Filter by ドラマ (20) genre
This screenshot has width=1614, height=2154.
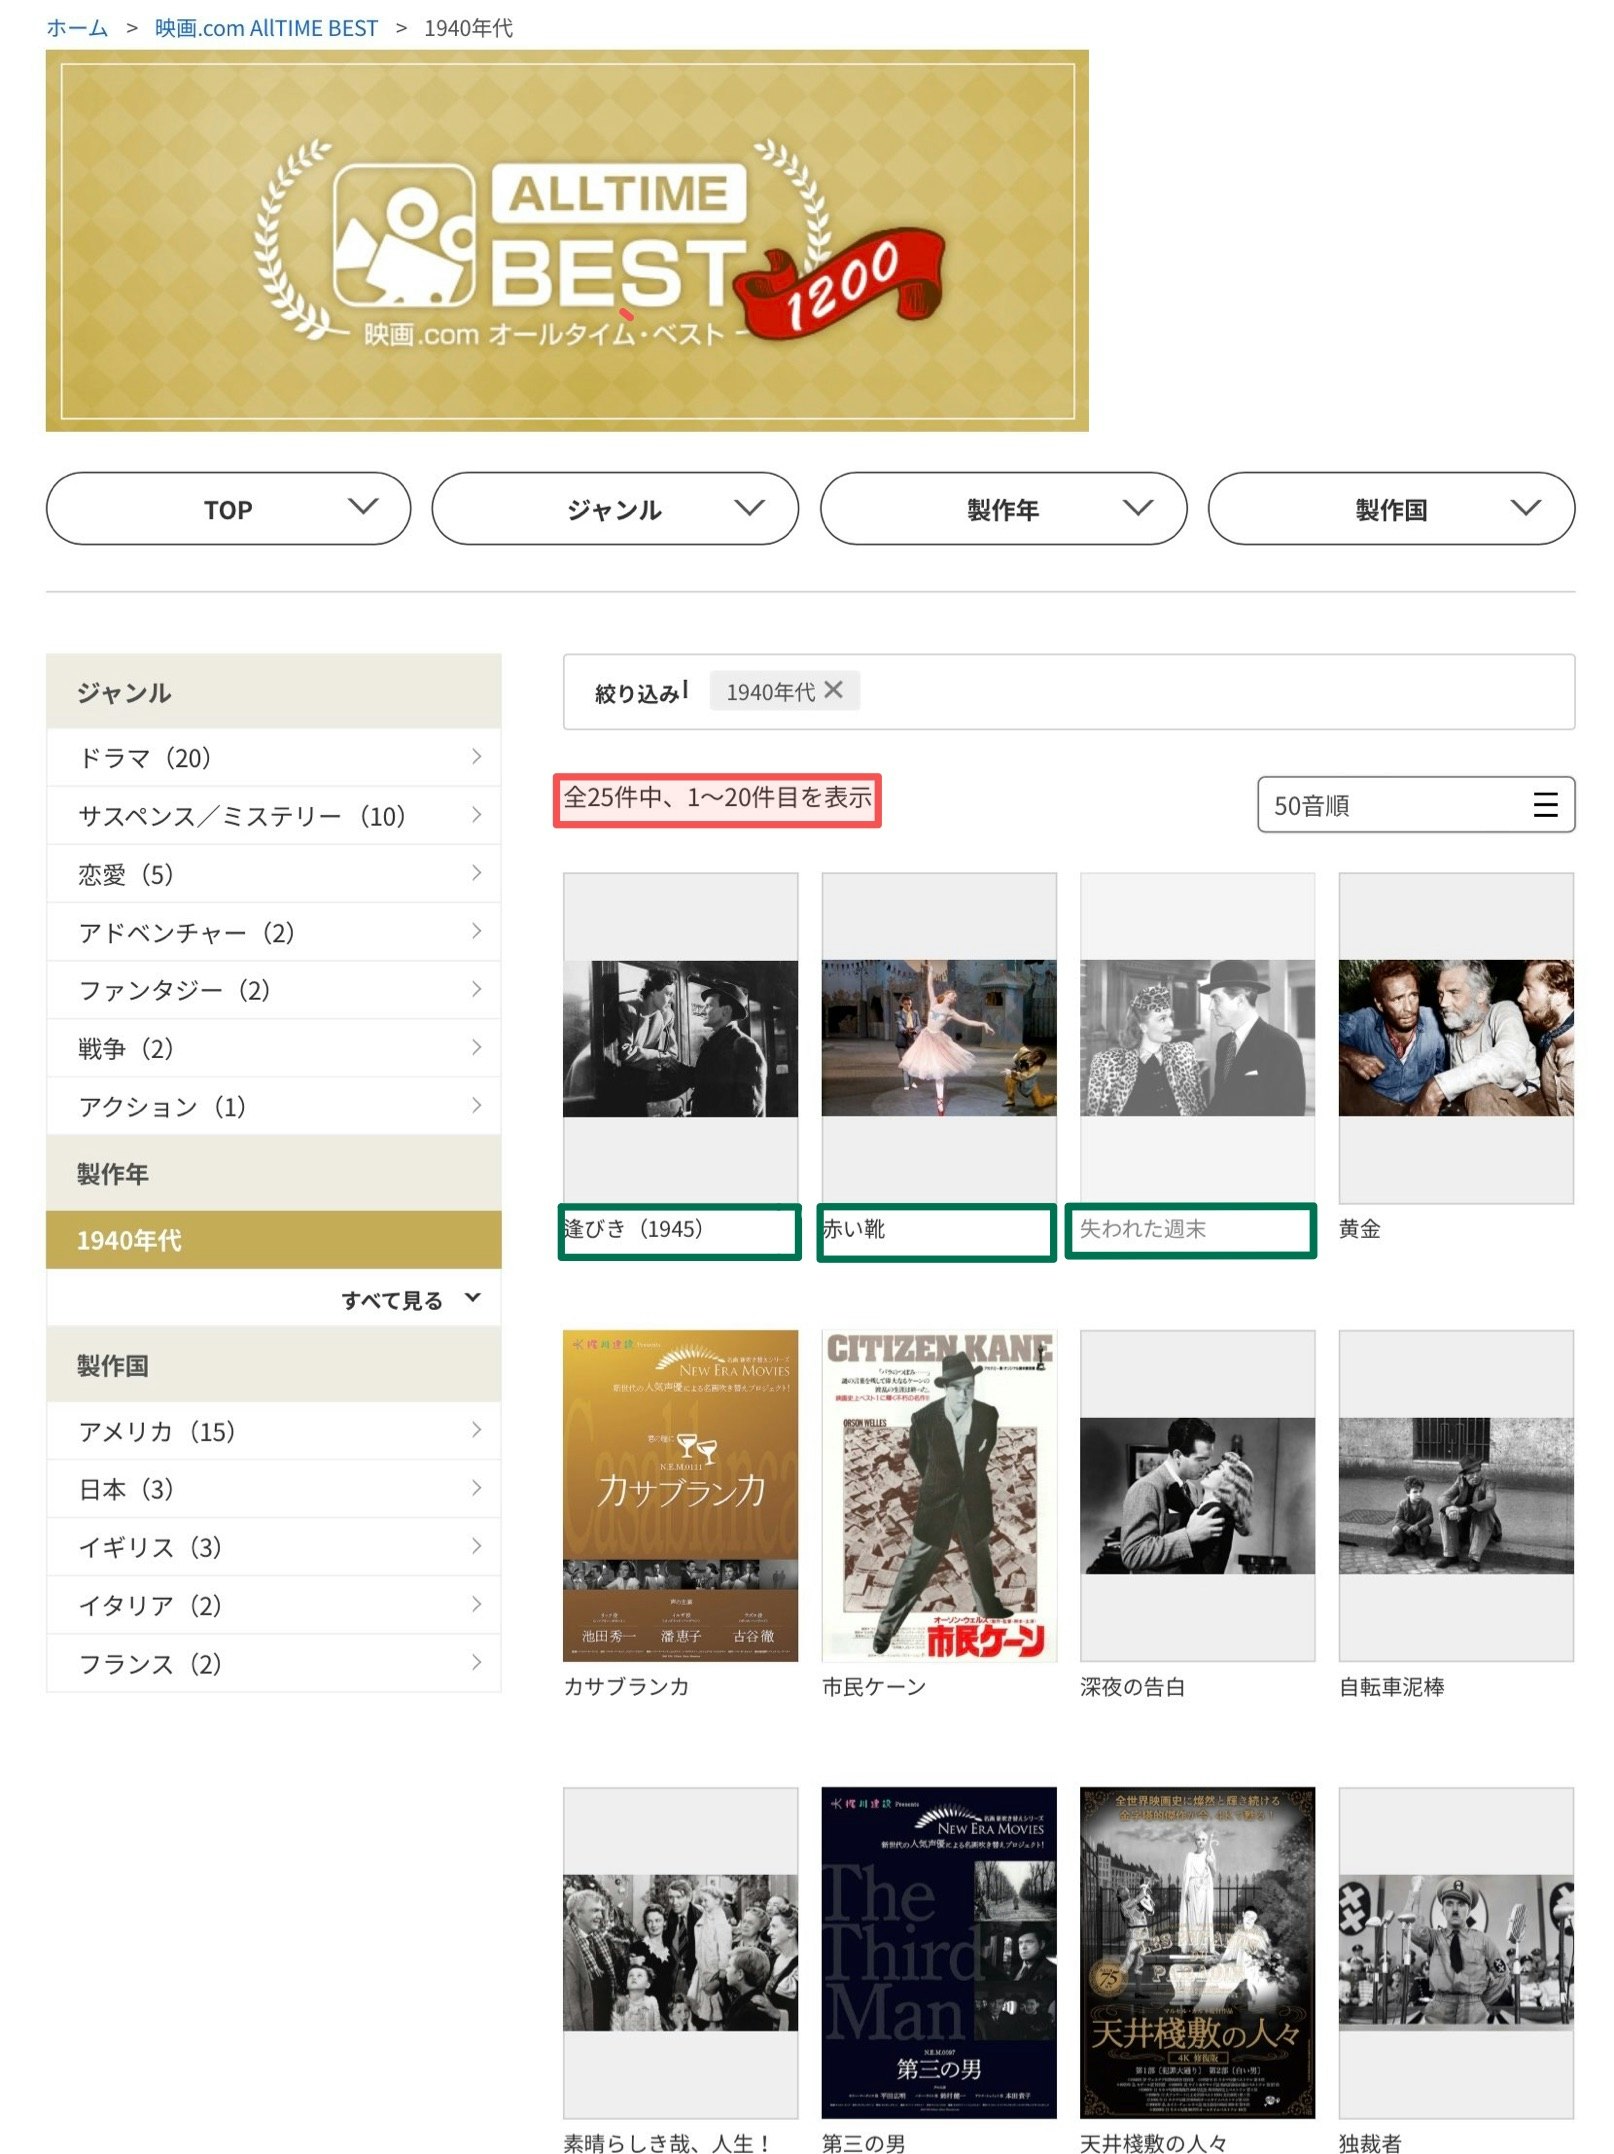pos(274,758)
